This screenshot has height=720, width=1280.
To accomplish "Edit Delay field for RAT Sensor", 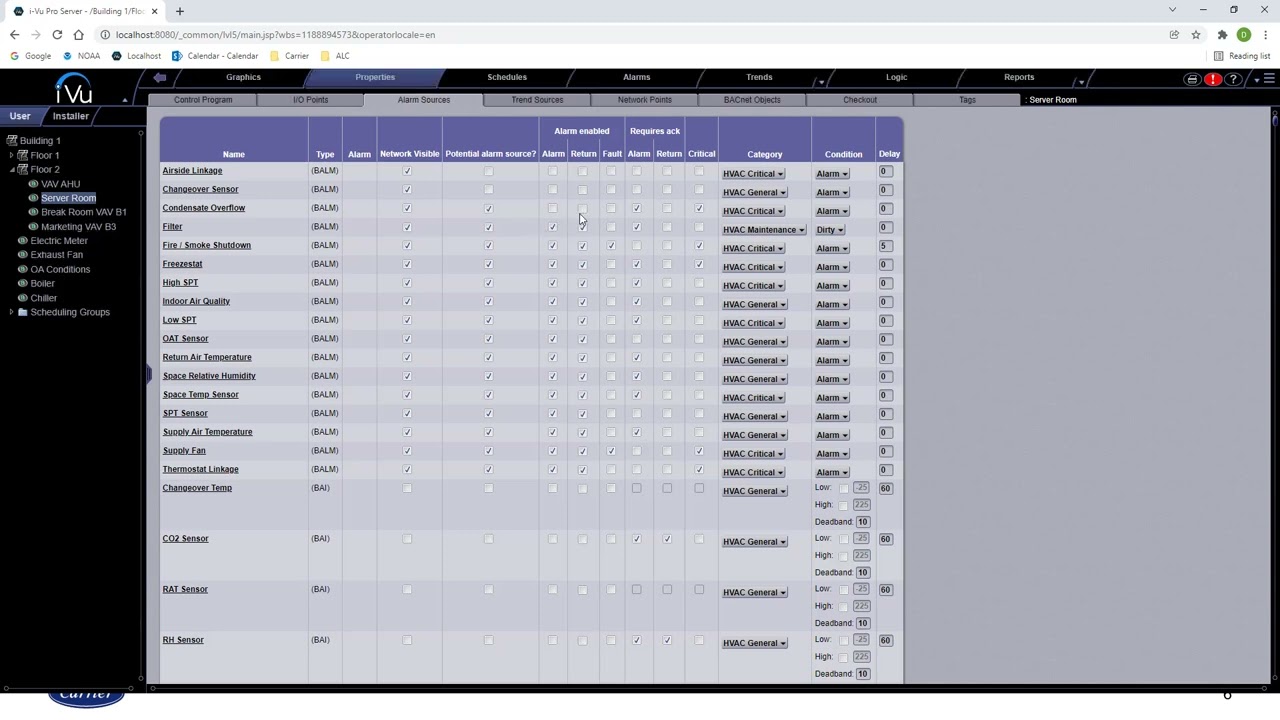I will tap(885, 590).
